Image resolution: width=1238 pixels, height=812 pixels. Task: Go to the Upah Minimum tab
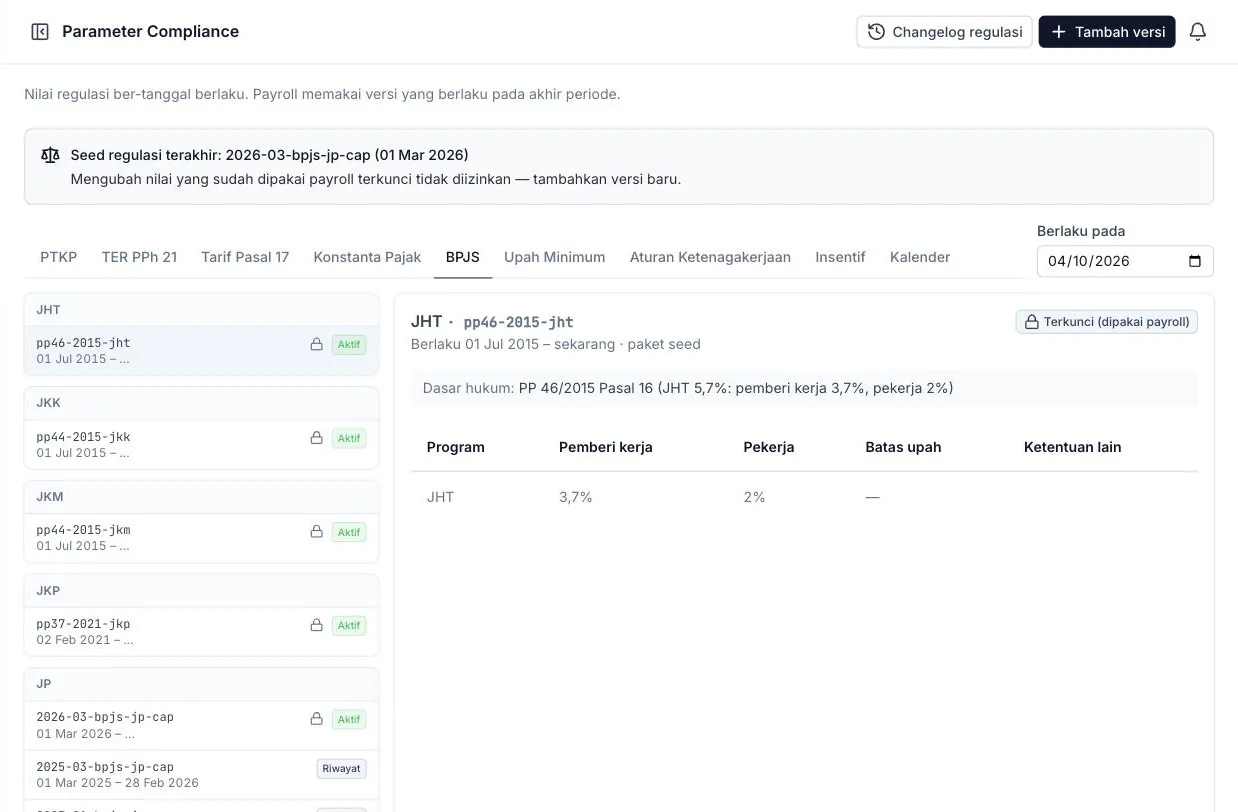555,257
